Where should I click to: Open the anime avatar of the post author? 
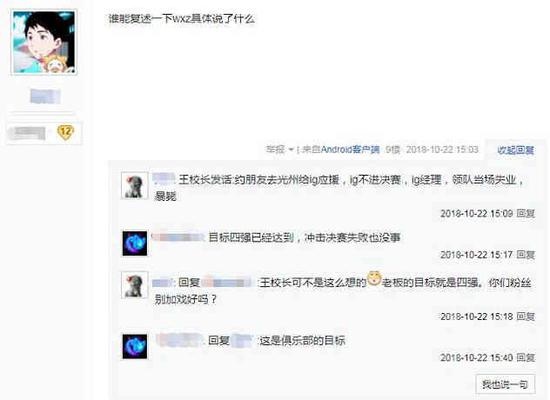pyautogui.click(x=44, y=42)
